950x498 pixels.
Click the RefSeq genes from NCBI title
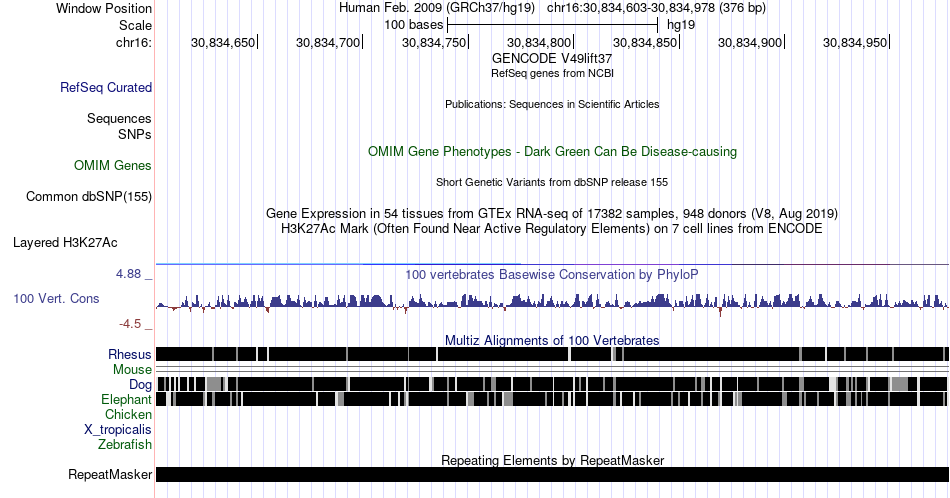click(552, 73)
